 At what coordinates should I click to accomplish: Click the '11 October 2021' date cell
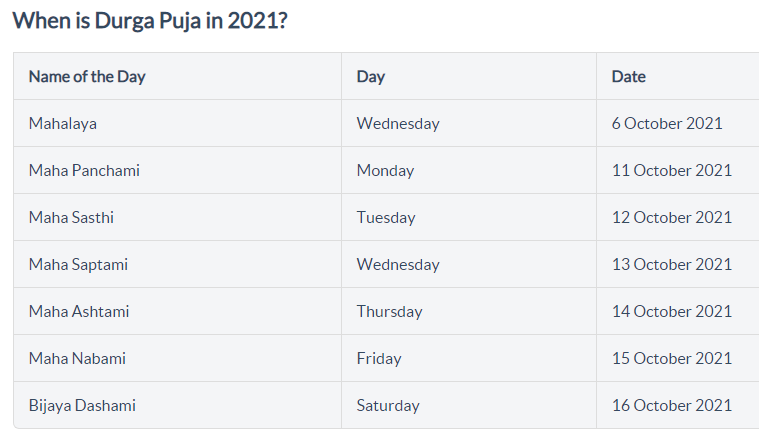point(672,171)
